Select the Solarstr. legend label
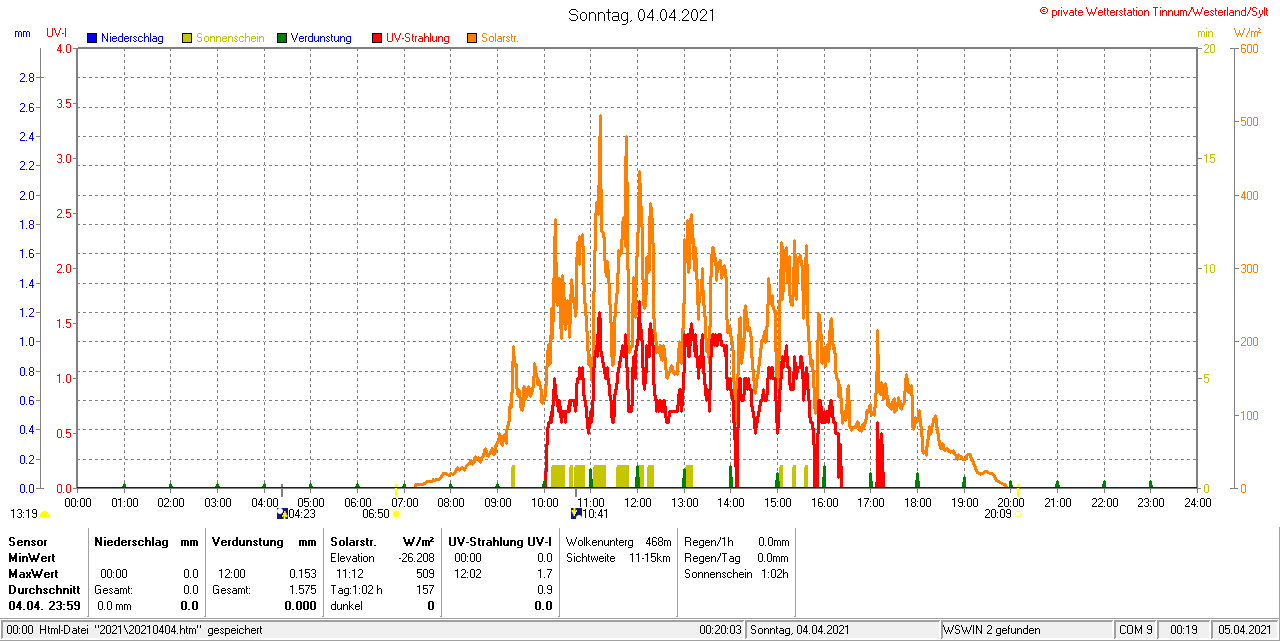 click(x=499, y=38)
